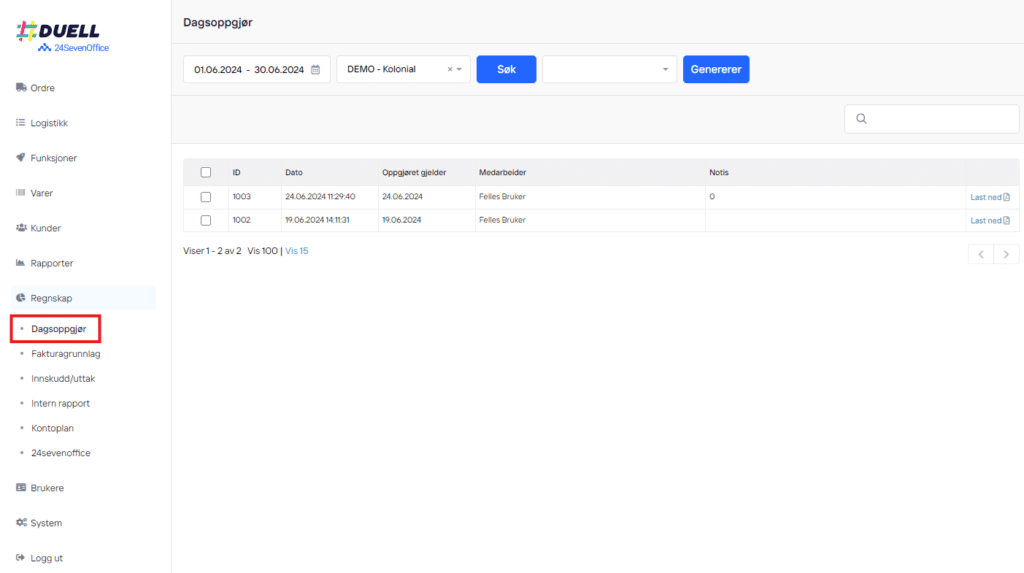
Task: Click the Brukere ID card icon
Action: (x=21, y=487)
